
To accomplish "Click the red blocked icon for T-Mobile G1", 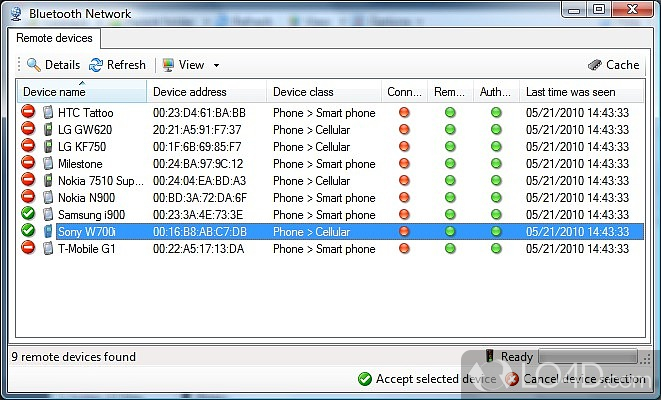I will (x=28, y=247).
